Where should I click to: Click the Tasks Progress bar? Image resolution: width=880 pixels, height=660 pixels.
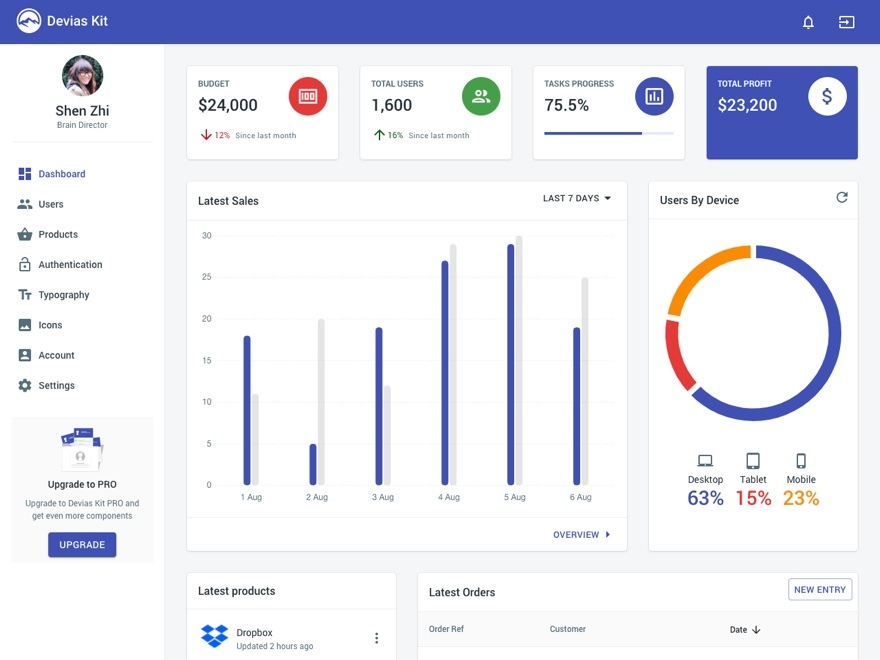(608, 134)
